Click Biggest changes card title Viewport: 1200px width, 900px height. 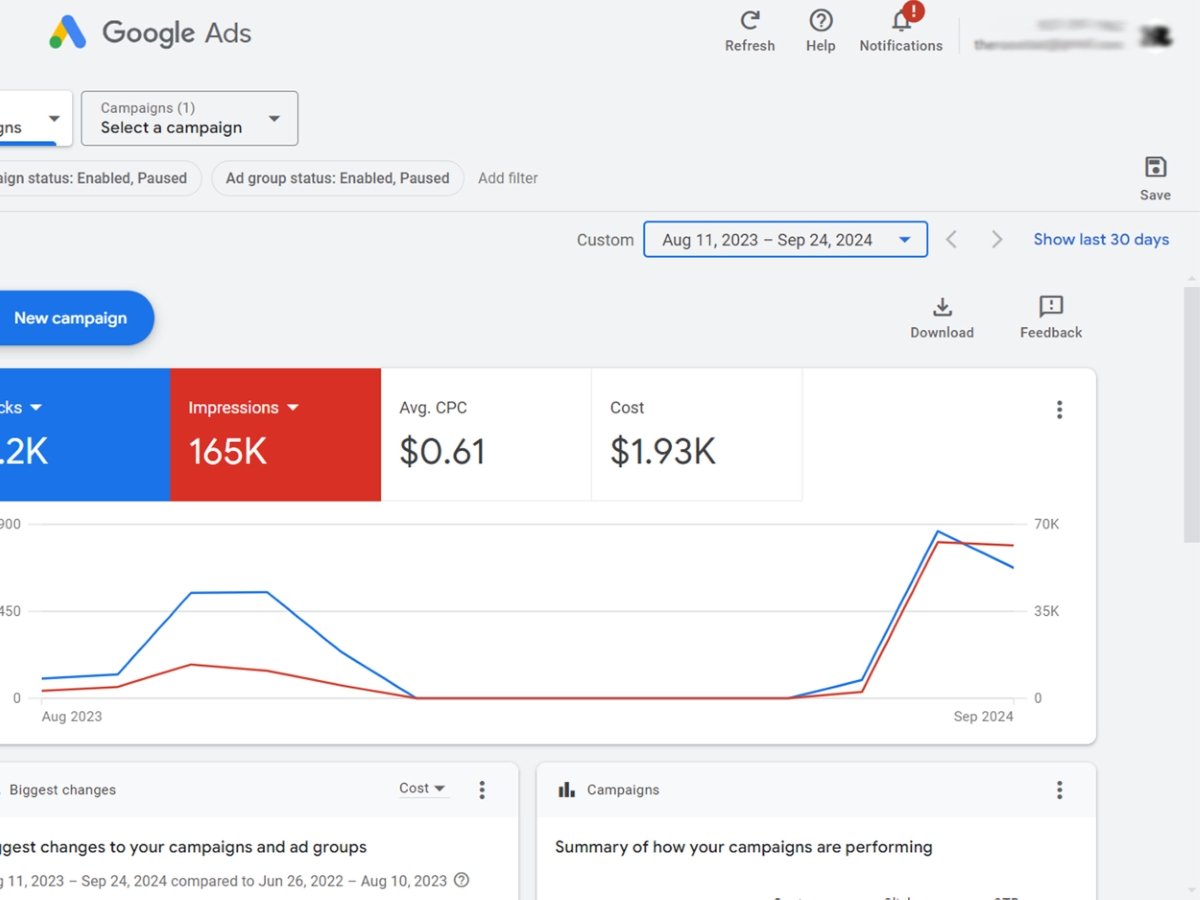coord(62,790)
